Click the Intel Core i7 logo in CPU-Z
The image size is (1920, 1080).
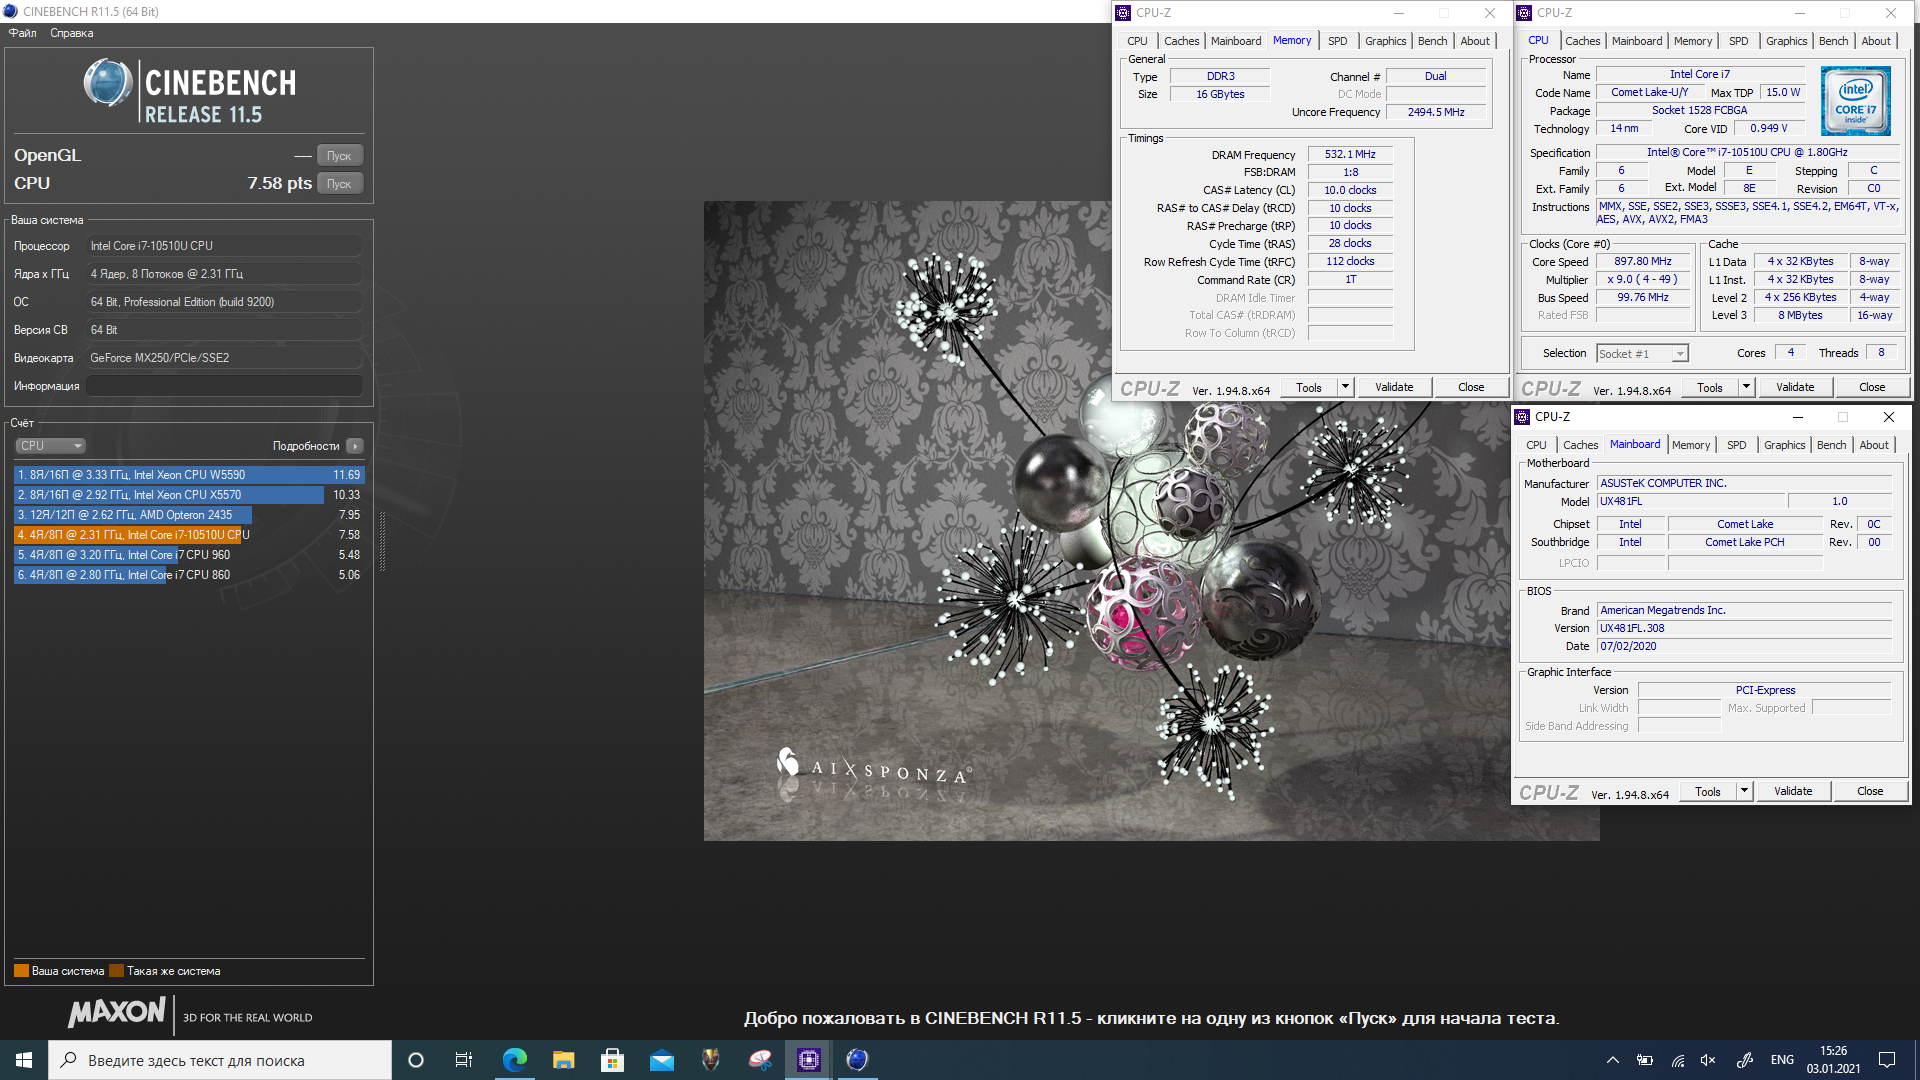click(1855, 101)
